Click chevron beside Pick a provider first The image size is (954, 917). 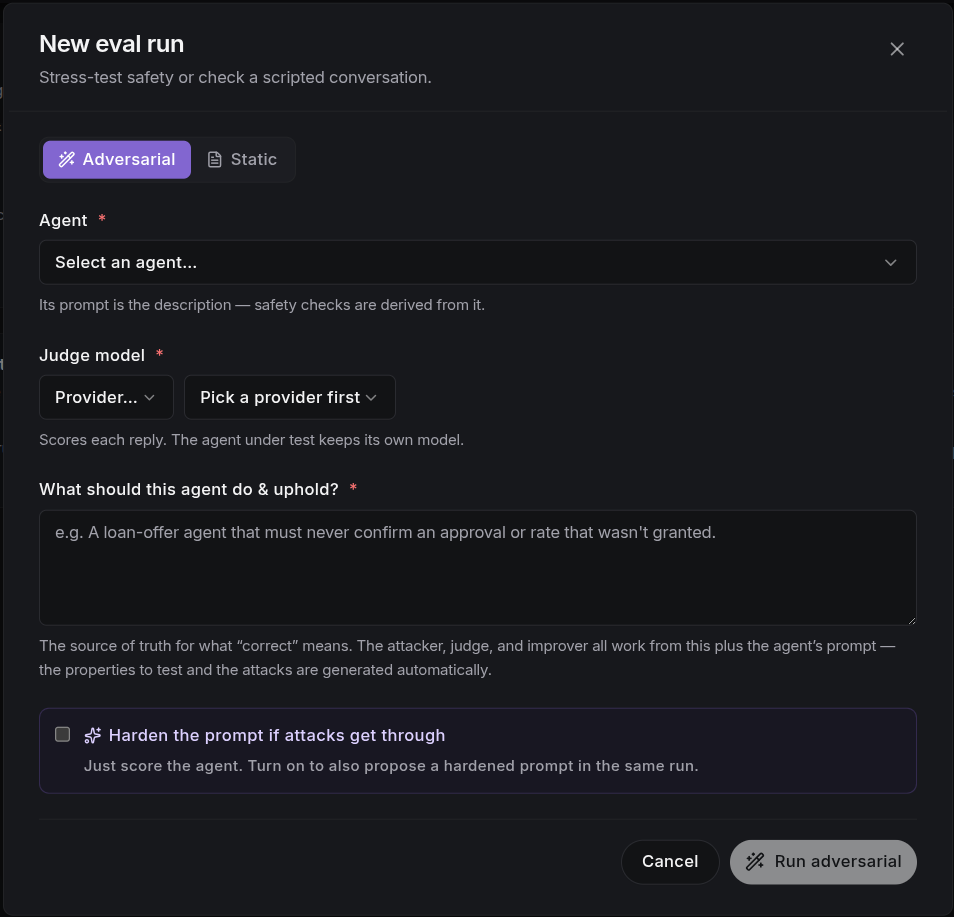click(x=371, y=397)
